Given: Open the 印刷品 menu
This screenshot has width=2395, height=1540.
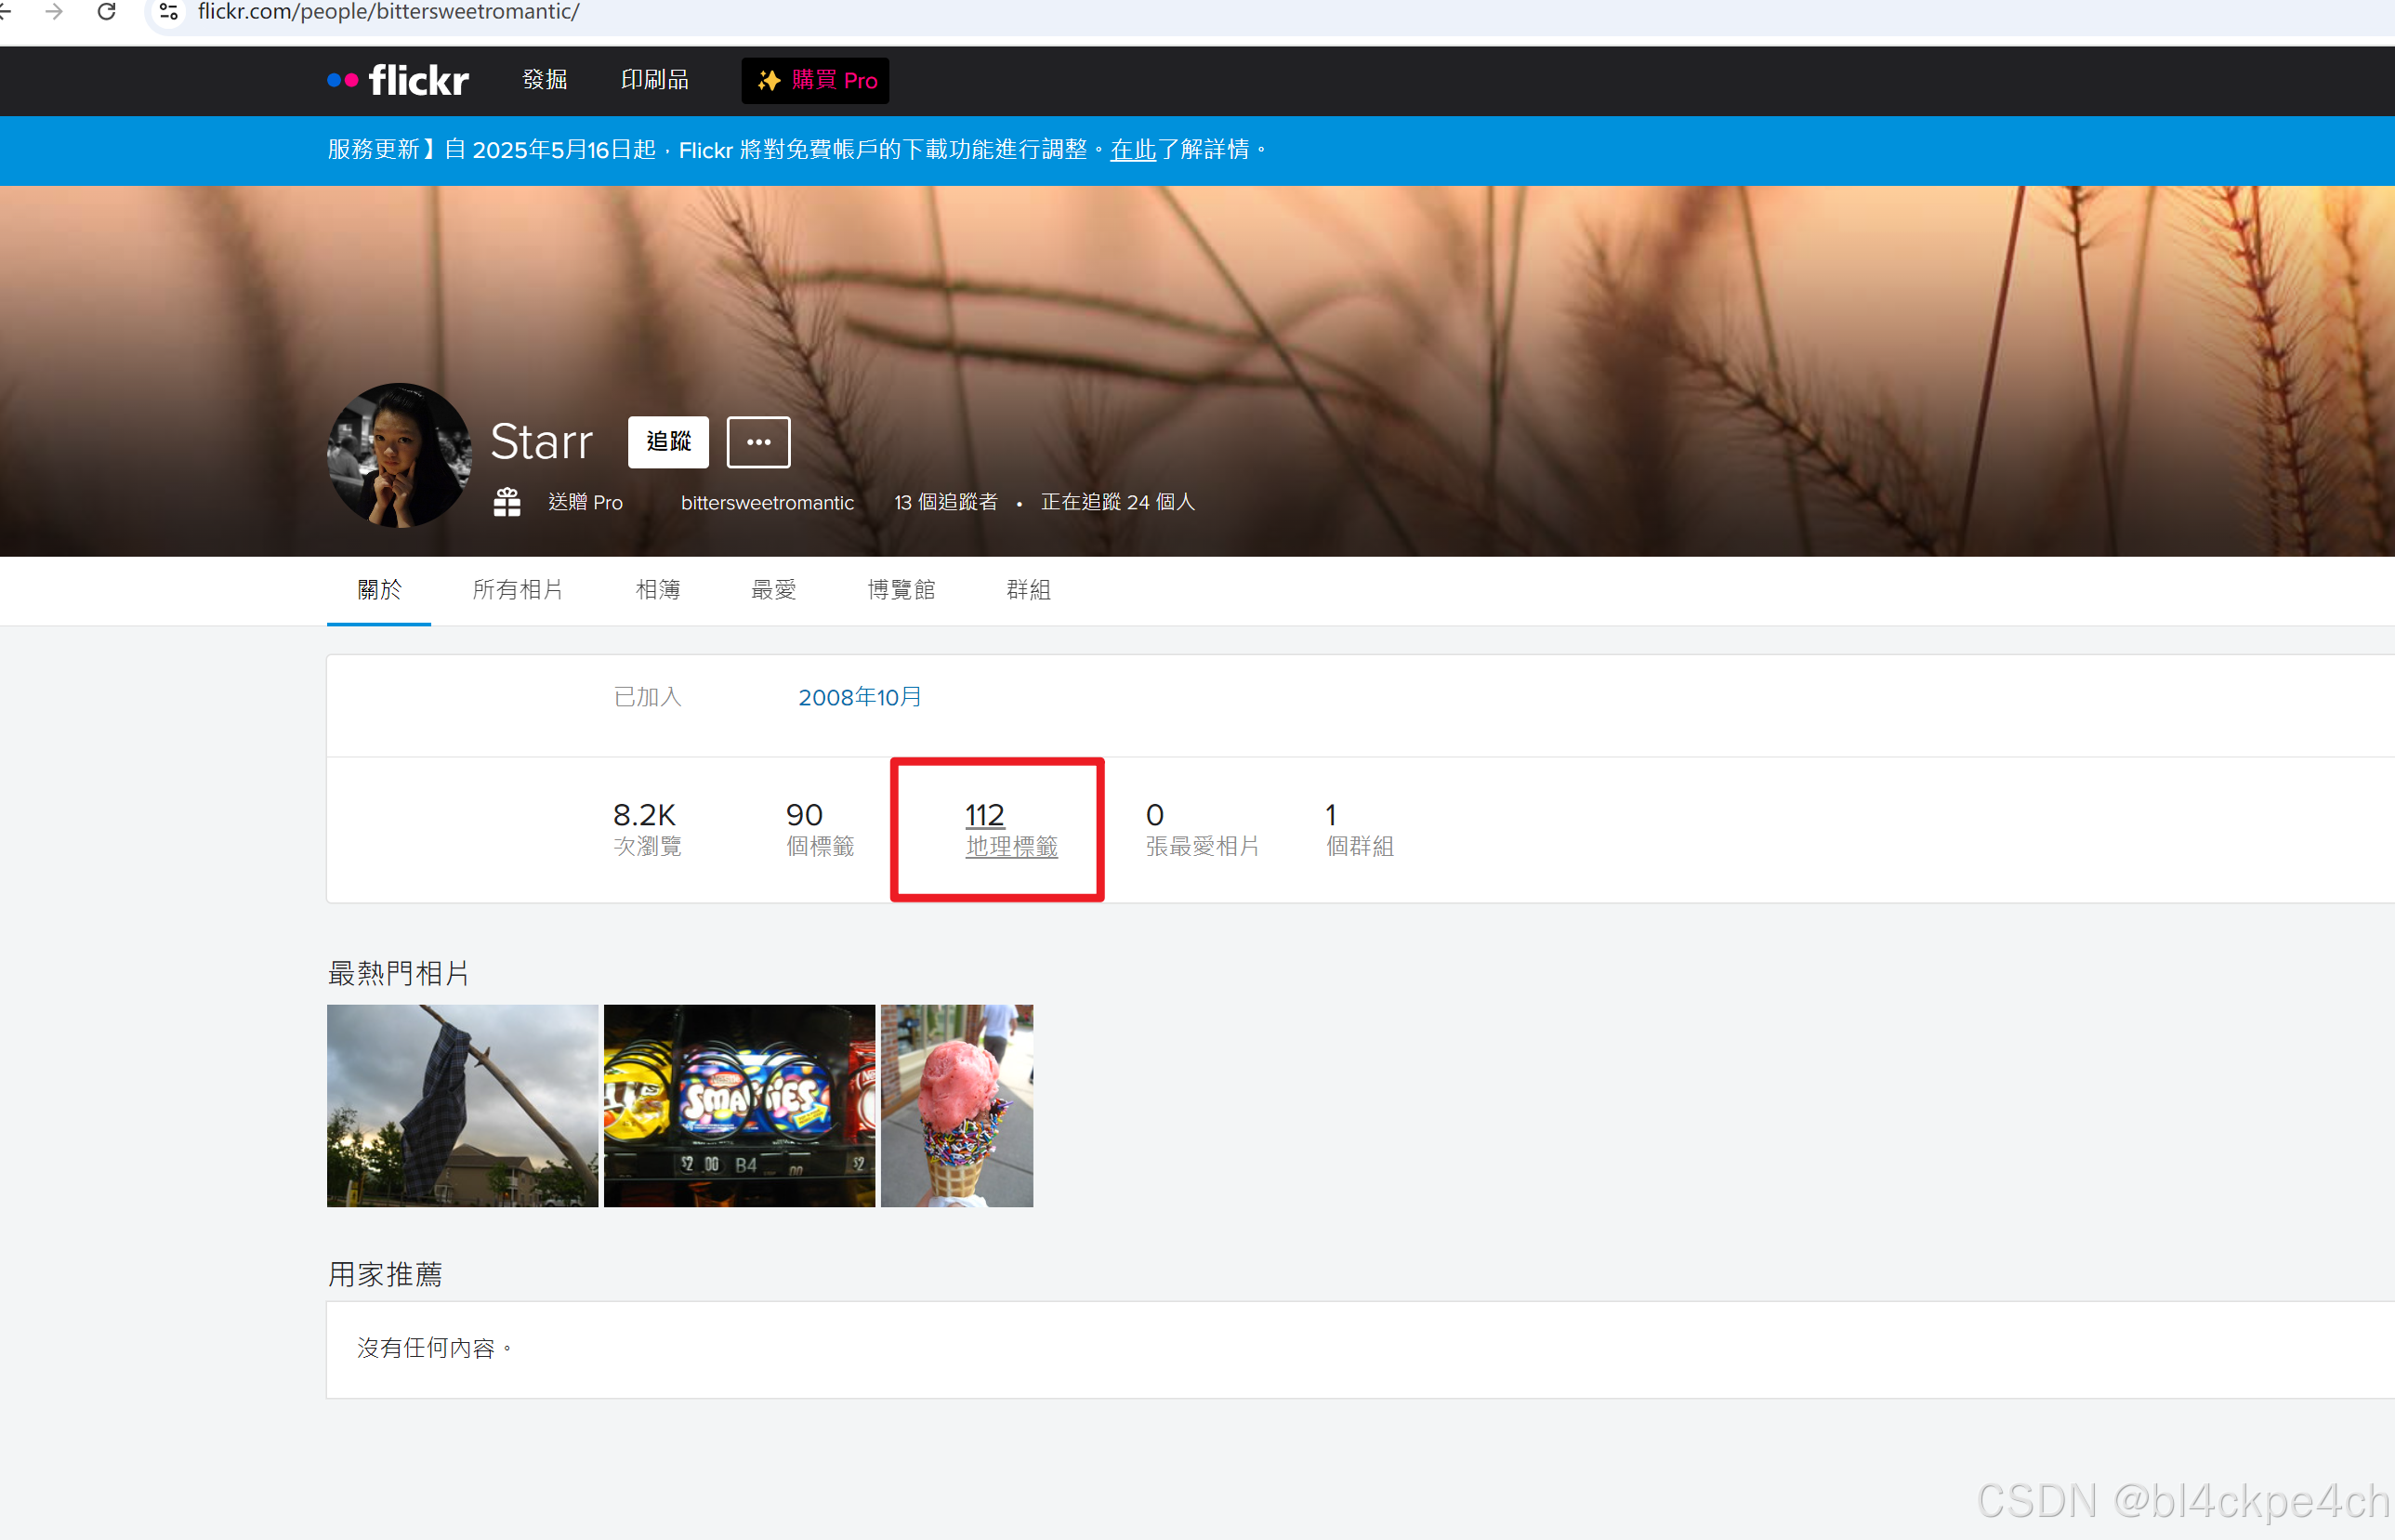Looking at the screenshot, I should tap(654, 80).
